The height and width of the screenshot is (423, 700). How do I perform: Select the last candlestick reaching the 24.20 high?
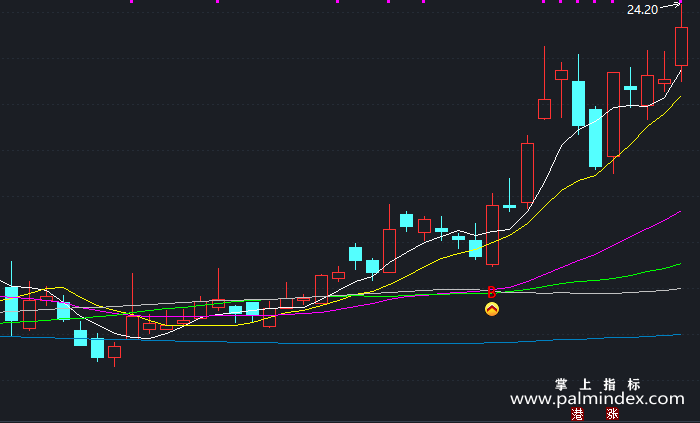pos(681,46)
